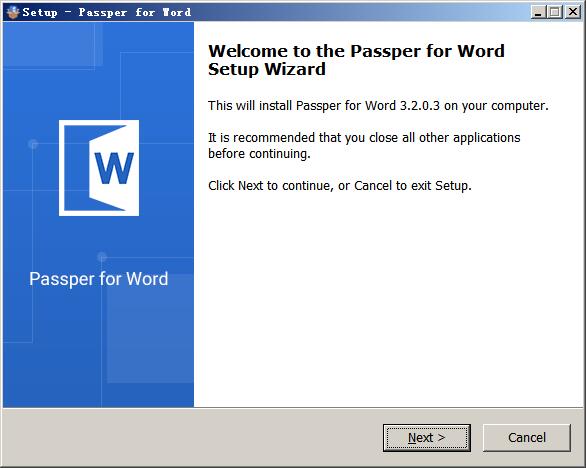Click the 'before continuing.' text line
The height and width of the screenshot is (468, 586).
click(259, 154)
